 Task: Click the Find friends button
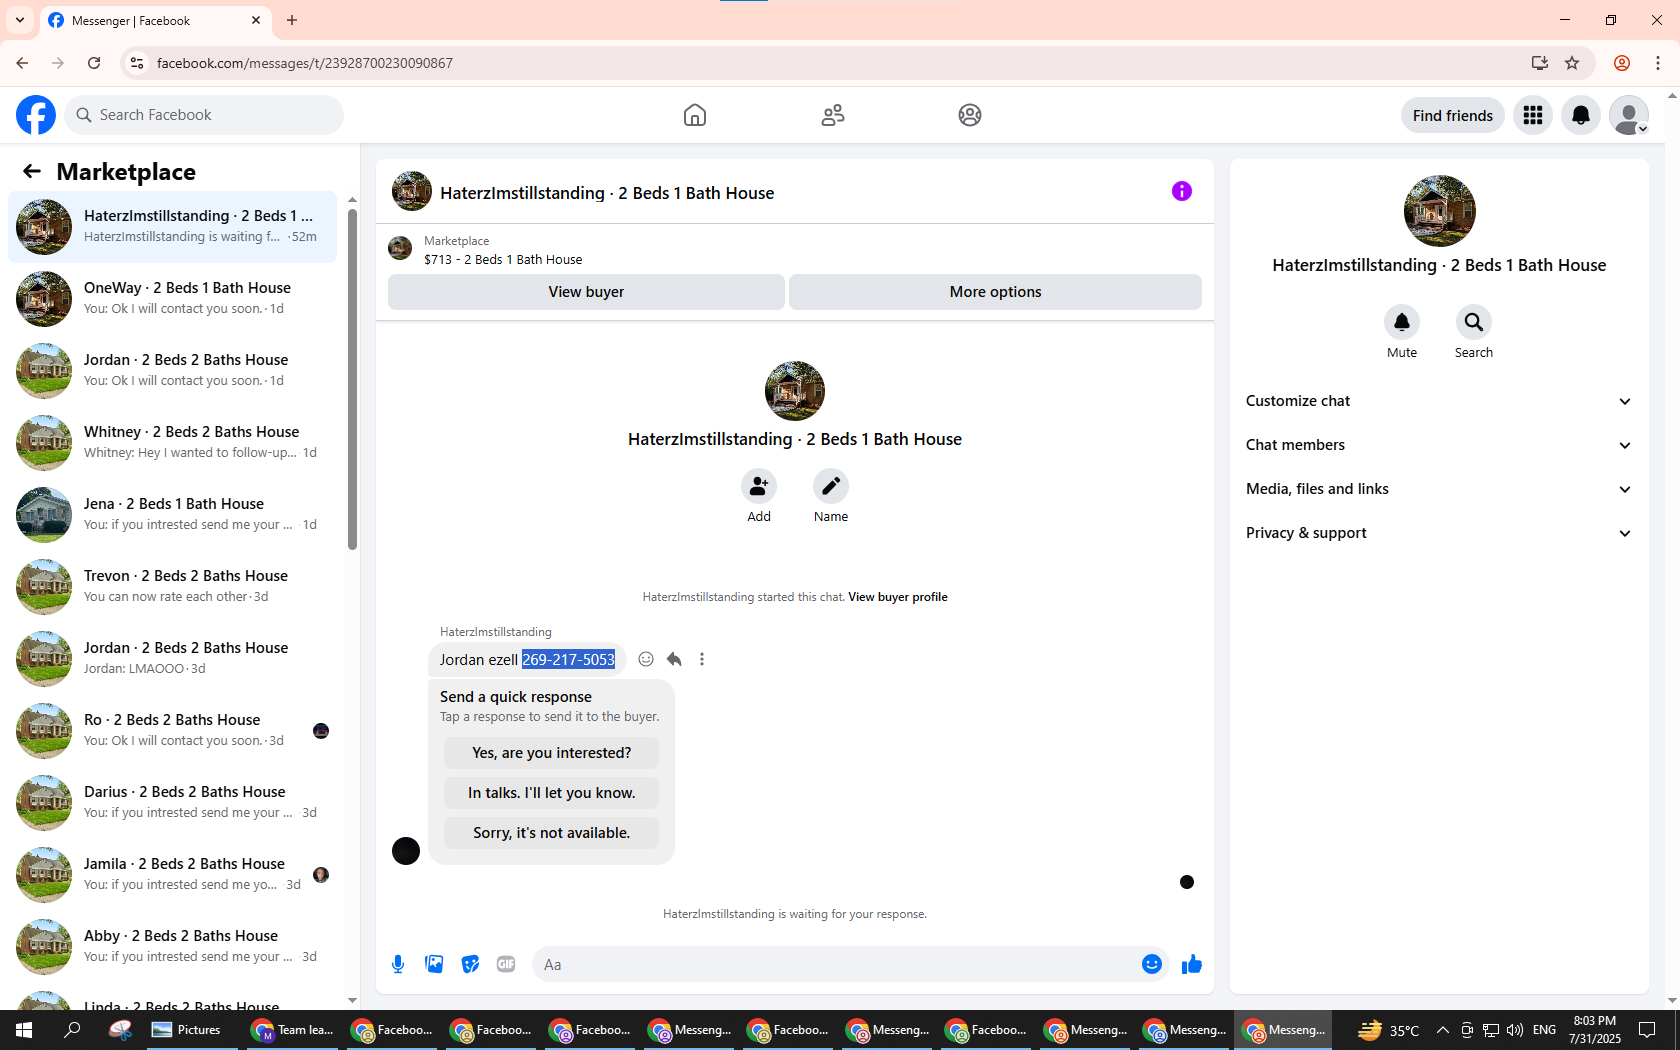point(1452,115)
